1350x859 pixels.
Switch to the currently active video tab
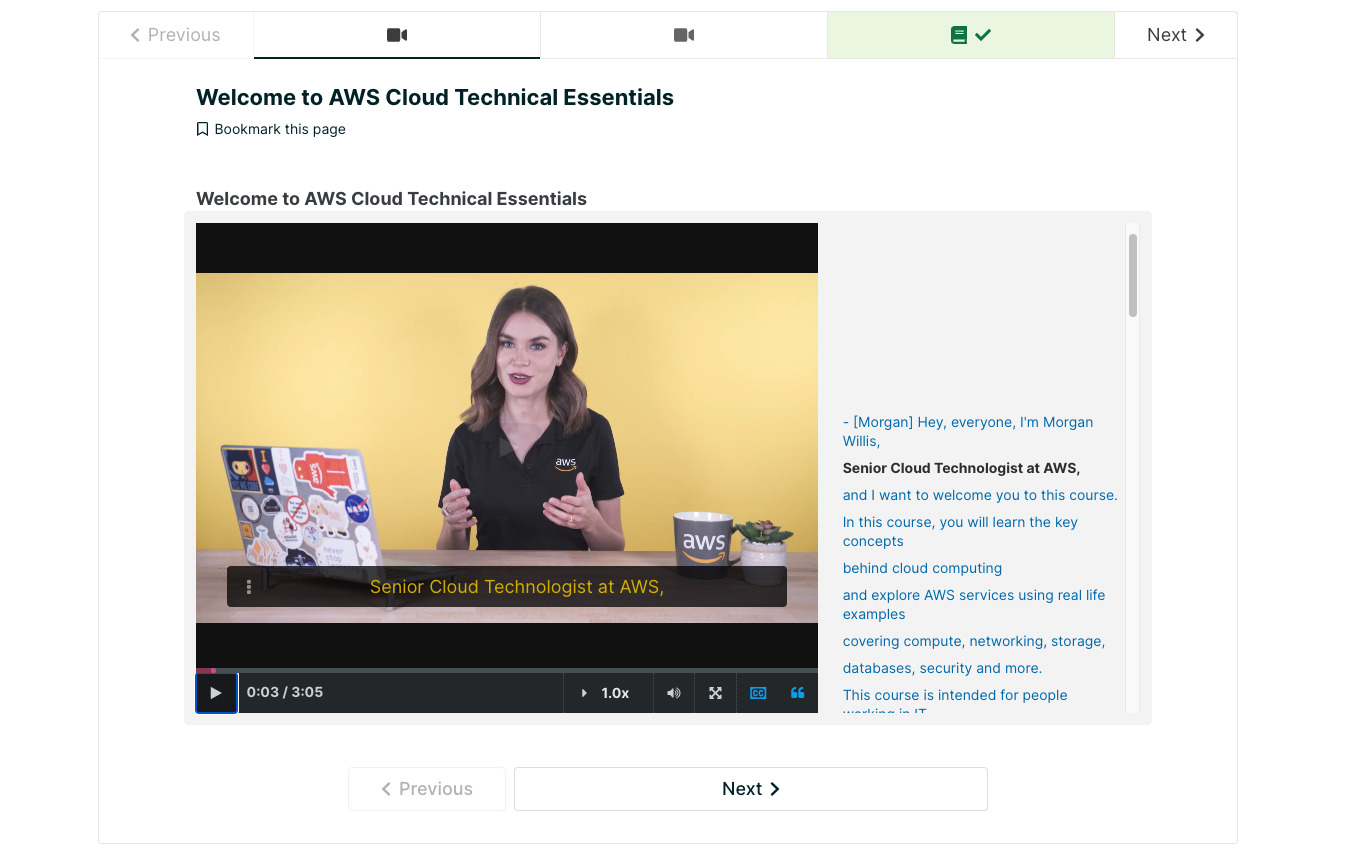[x=396, y=34]
